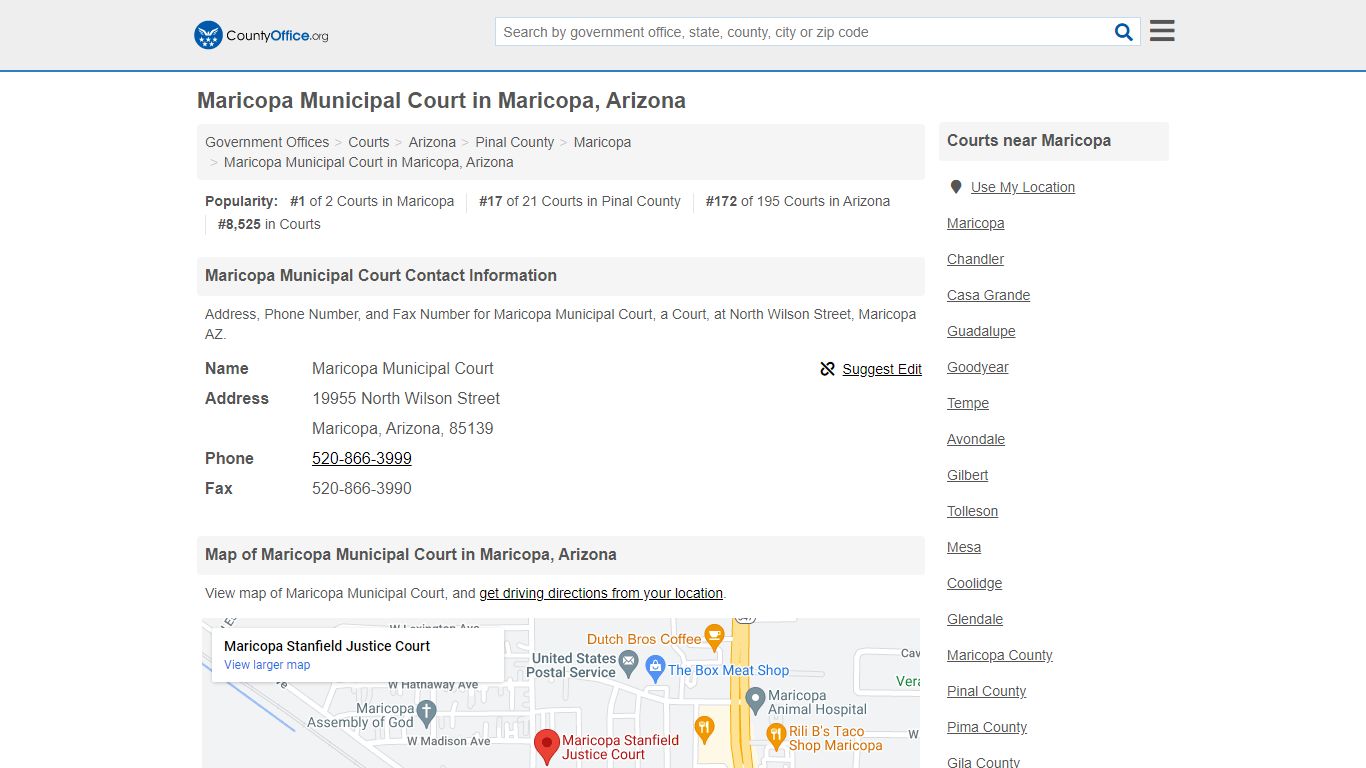
Task: Click Use My Location link
Action: point(1023,187)
